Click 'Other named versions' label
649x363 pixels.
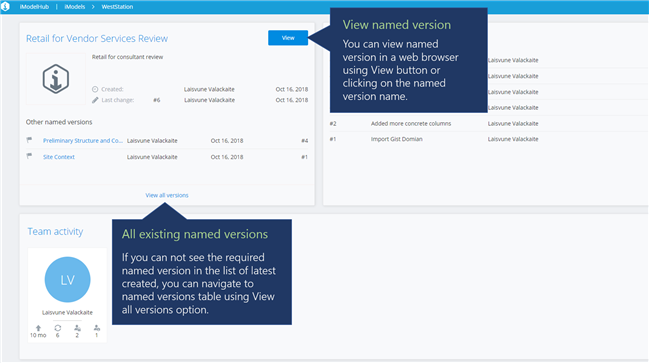[x=59, y=122]
